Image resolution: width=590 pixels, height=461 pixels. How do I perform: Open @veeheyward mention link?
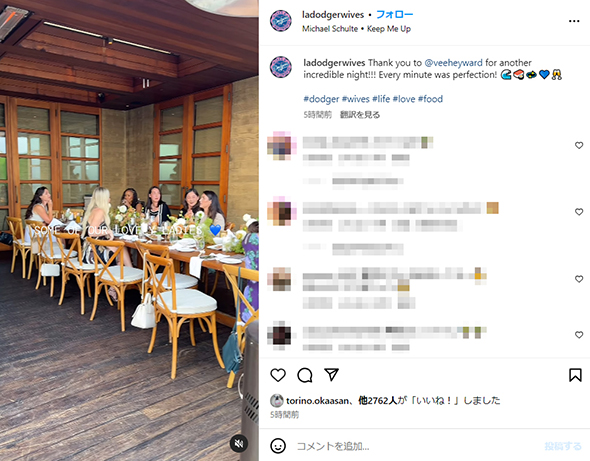point(453,63)
